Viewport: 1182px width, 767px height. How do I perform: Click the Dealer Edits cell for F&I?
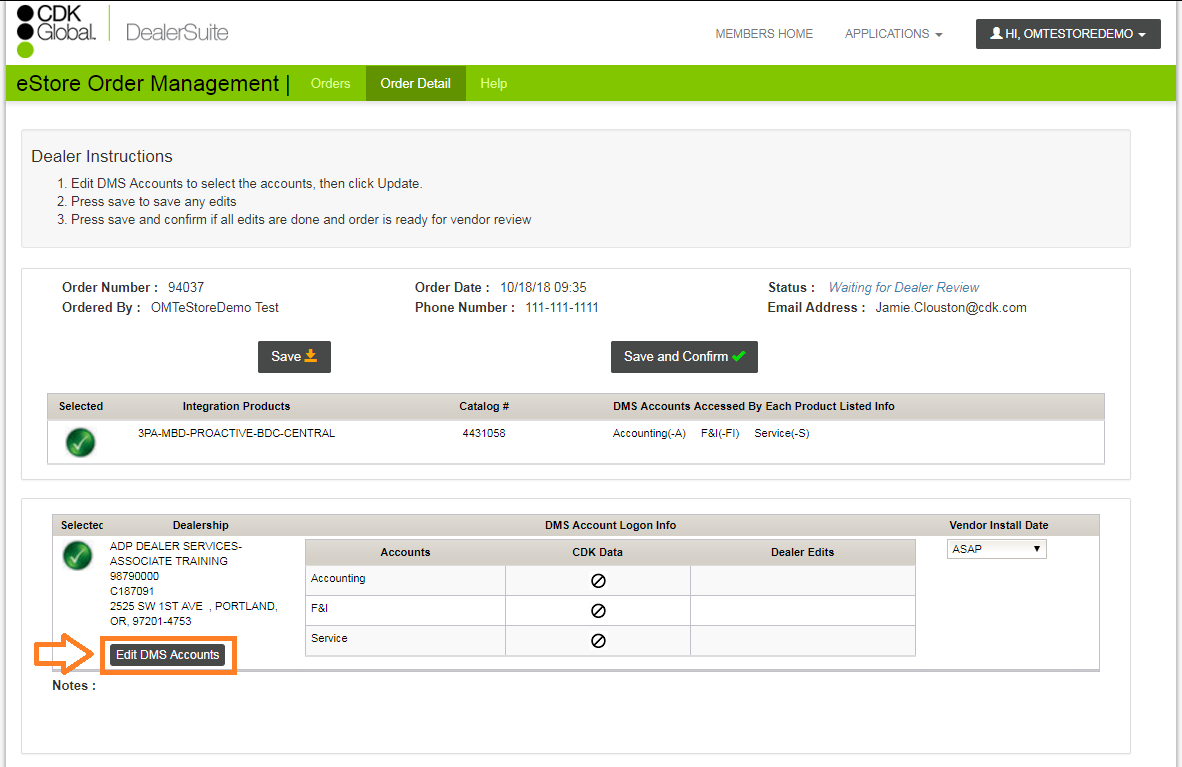802,610
